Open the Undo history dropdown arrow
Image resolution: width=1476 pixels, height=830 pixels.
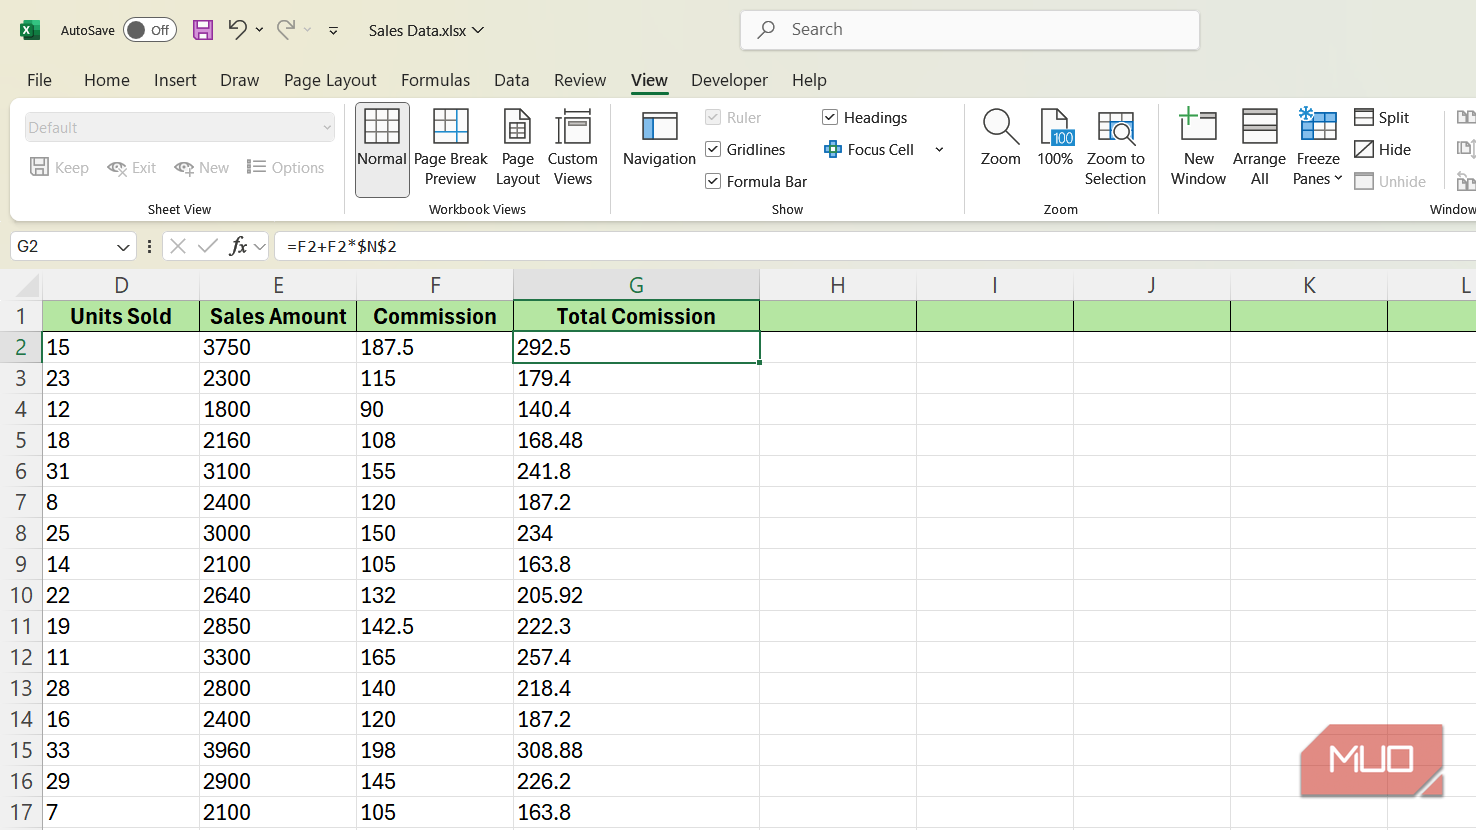coord(260,30)
